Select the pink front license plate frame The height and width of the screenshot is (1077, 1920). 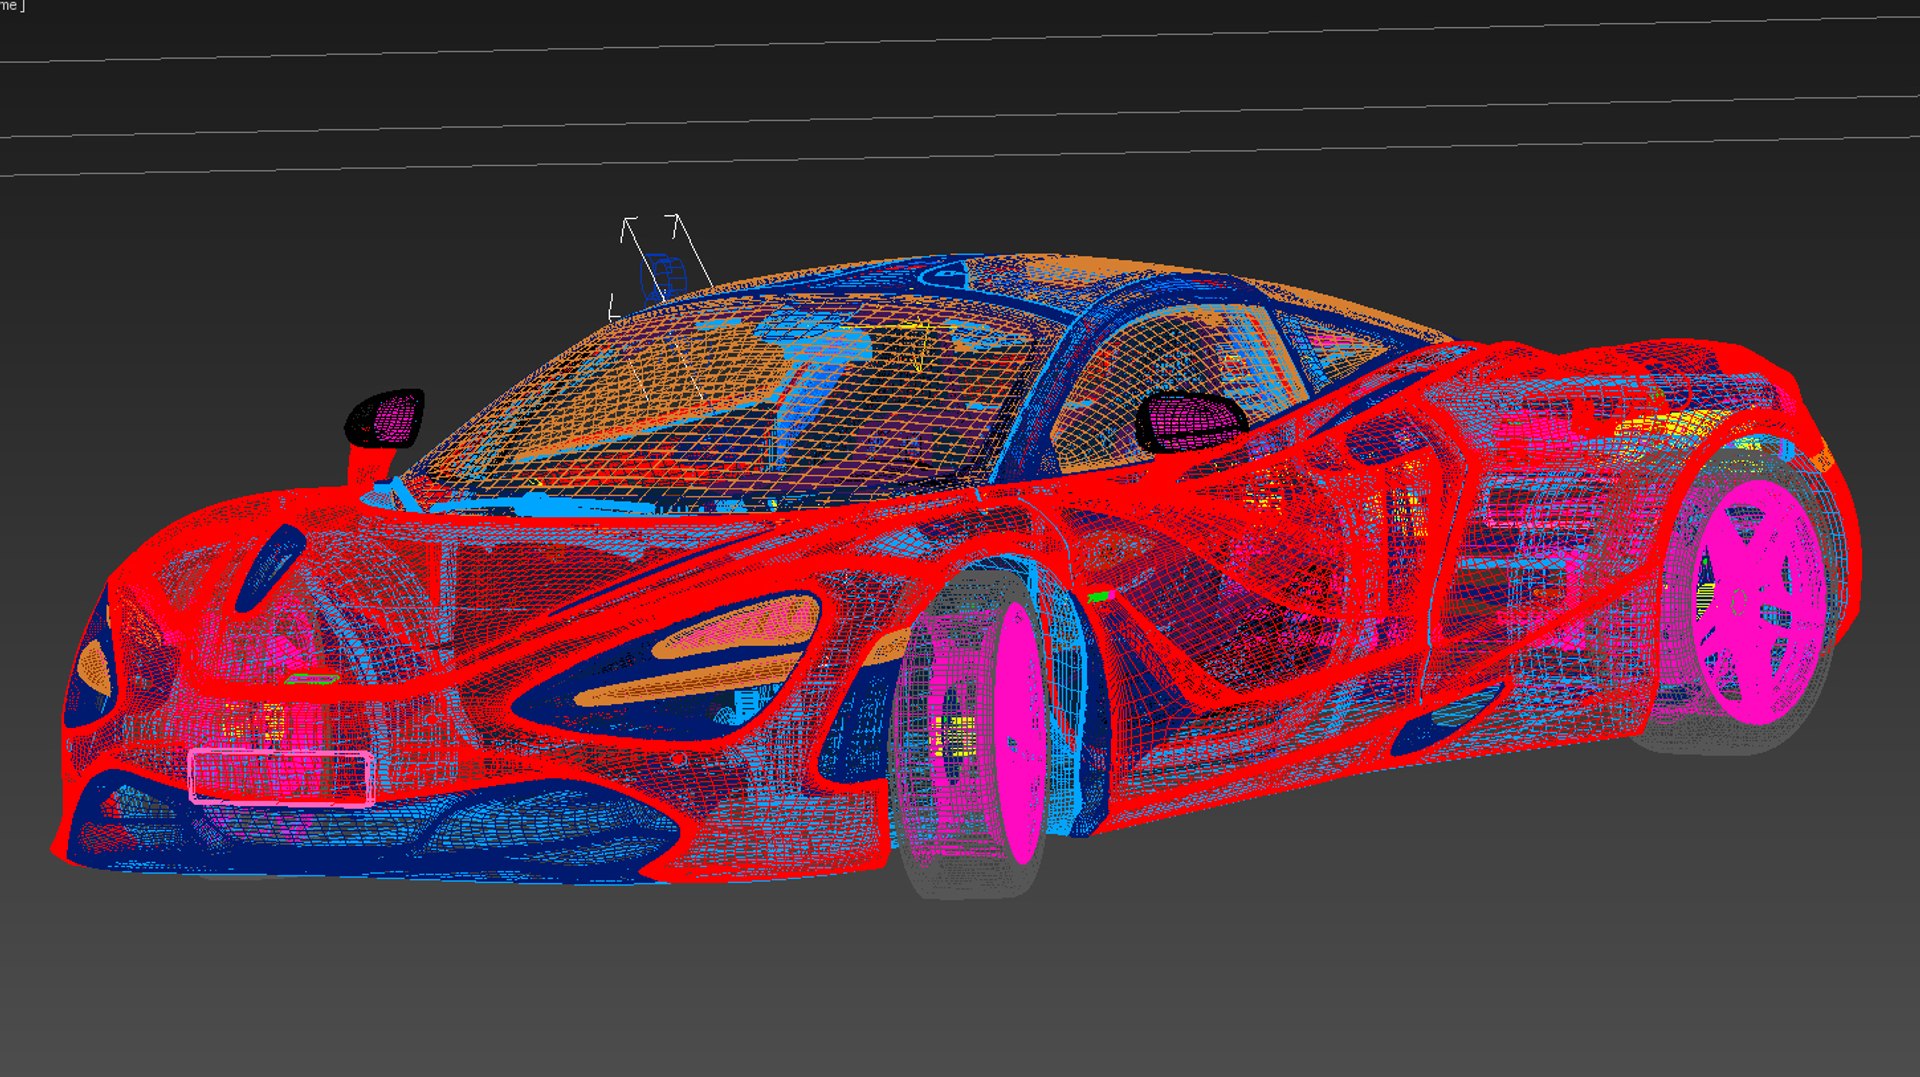282,777
